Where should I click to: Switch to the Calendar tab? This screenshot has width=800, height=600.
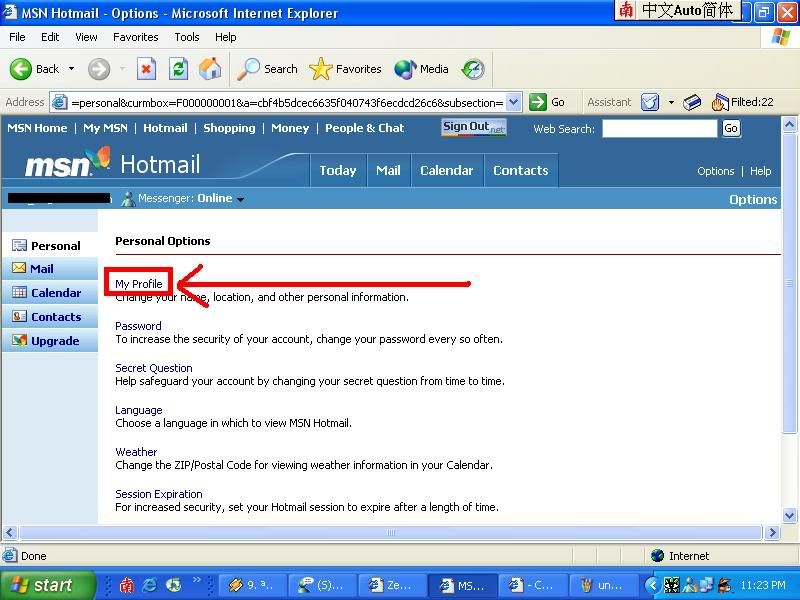coord(446,170)
